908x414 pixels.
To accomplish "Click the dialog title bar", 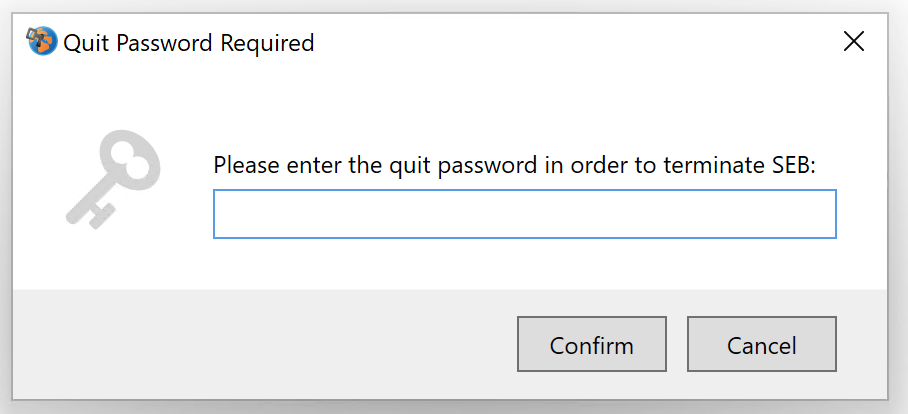I will (521, 42).
